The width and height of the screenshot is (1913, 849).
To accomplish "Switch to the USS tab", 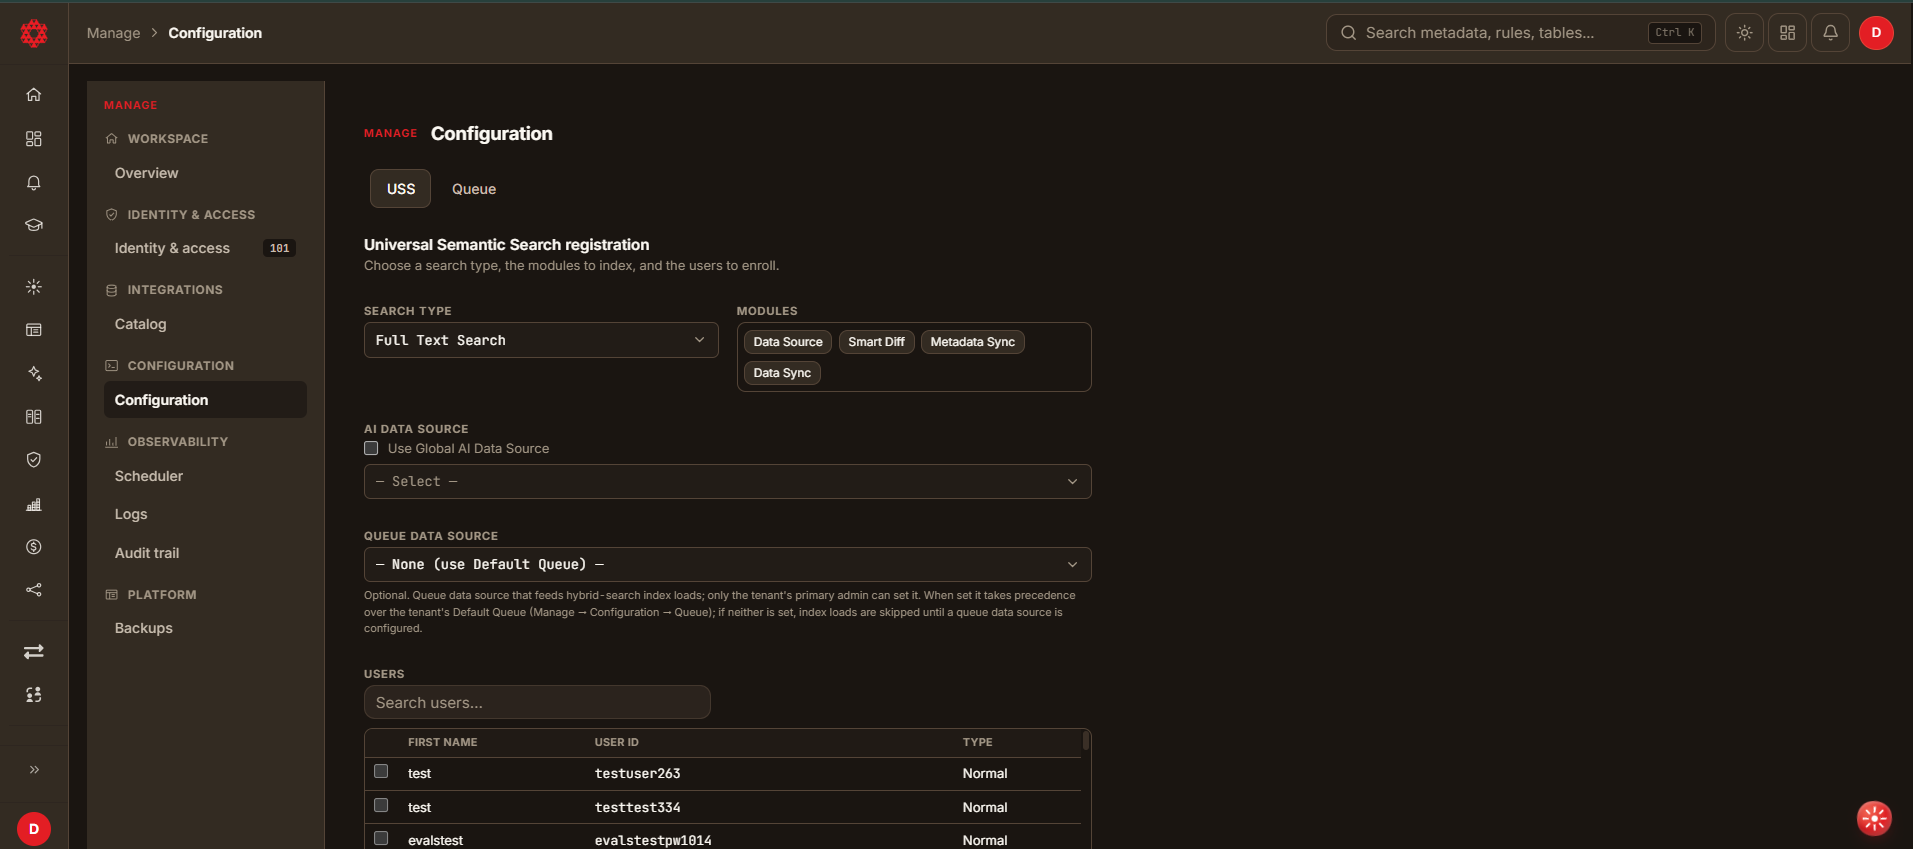I will (400, 188).
